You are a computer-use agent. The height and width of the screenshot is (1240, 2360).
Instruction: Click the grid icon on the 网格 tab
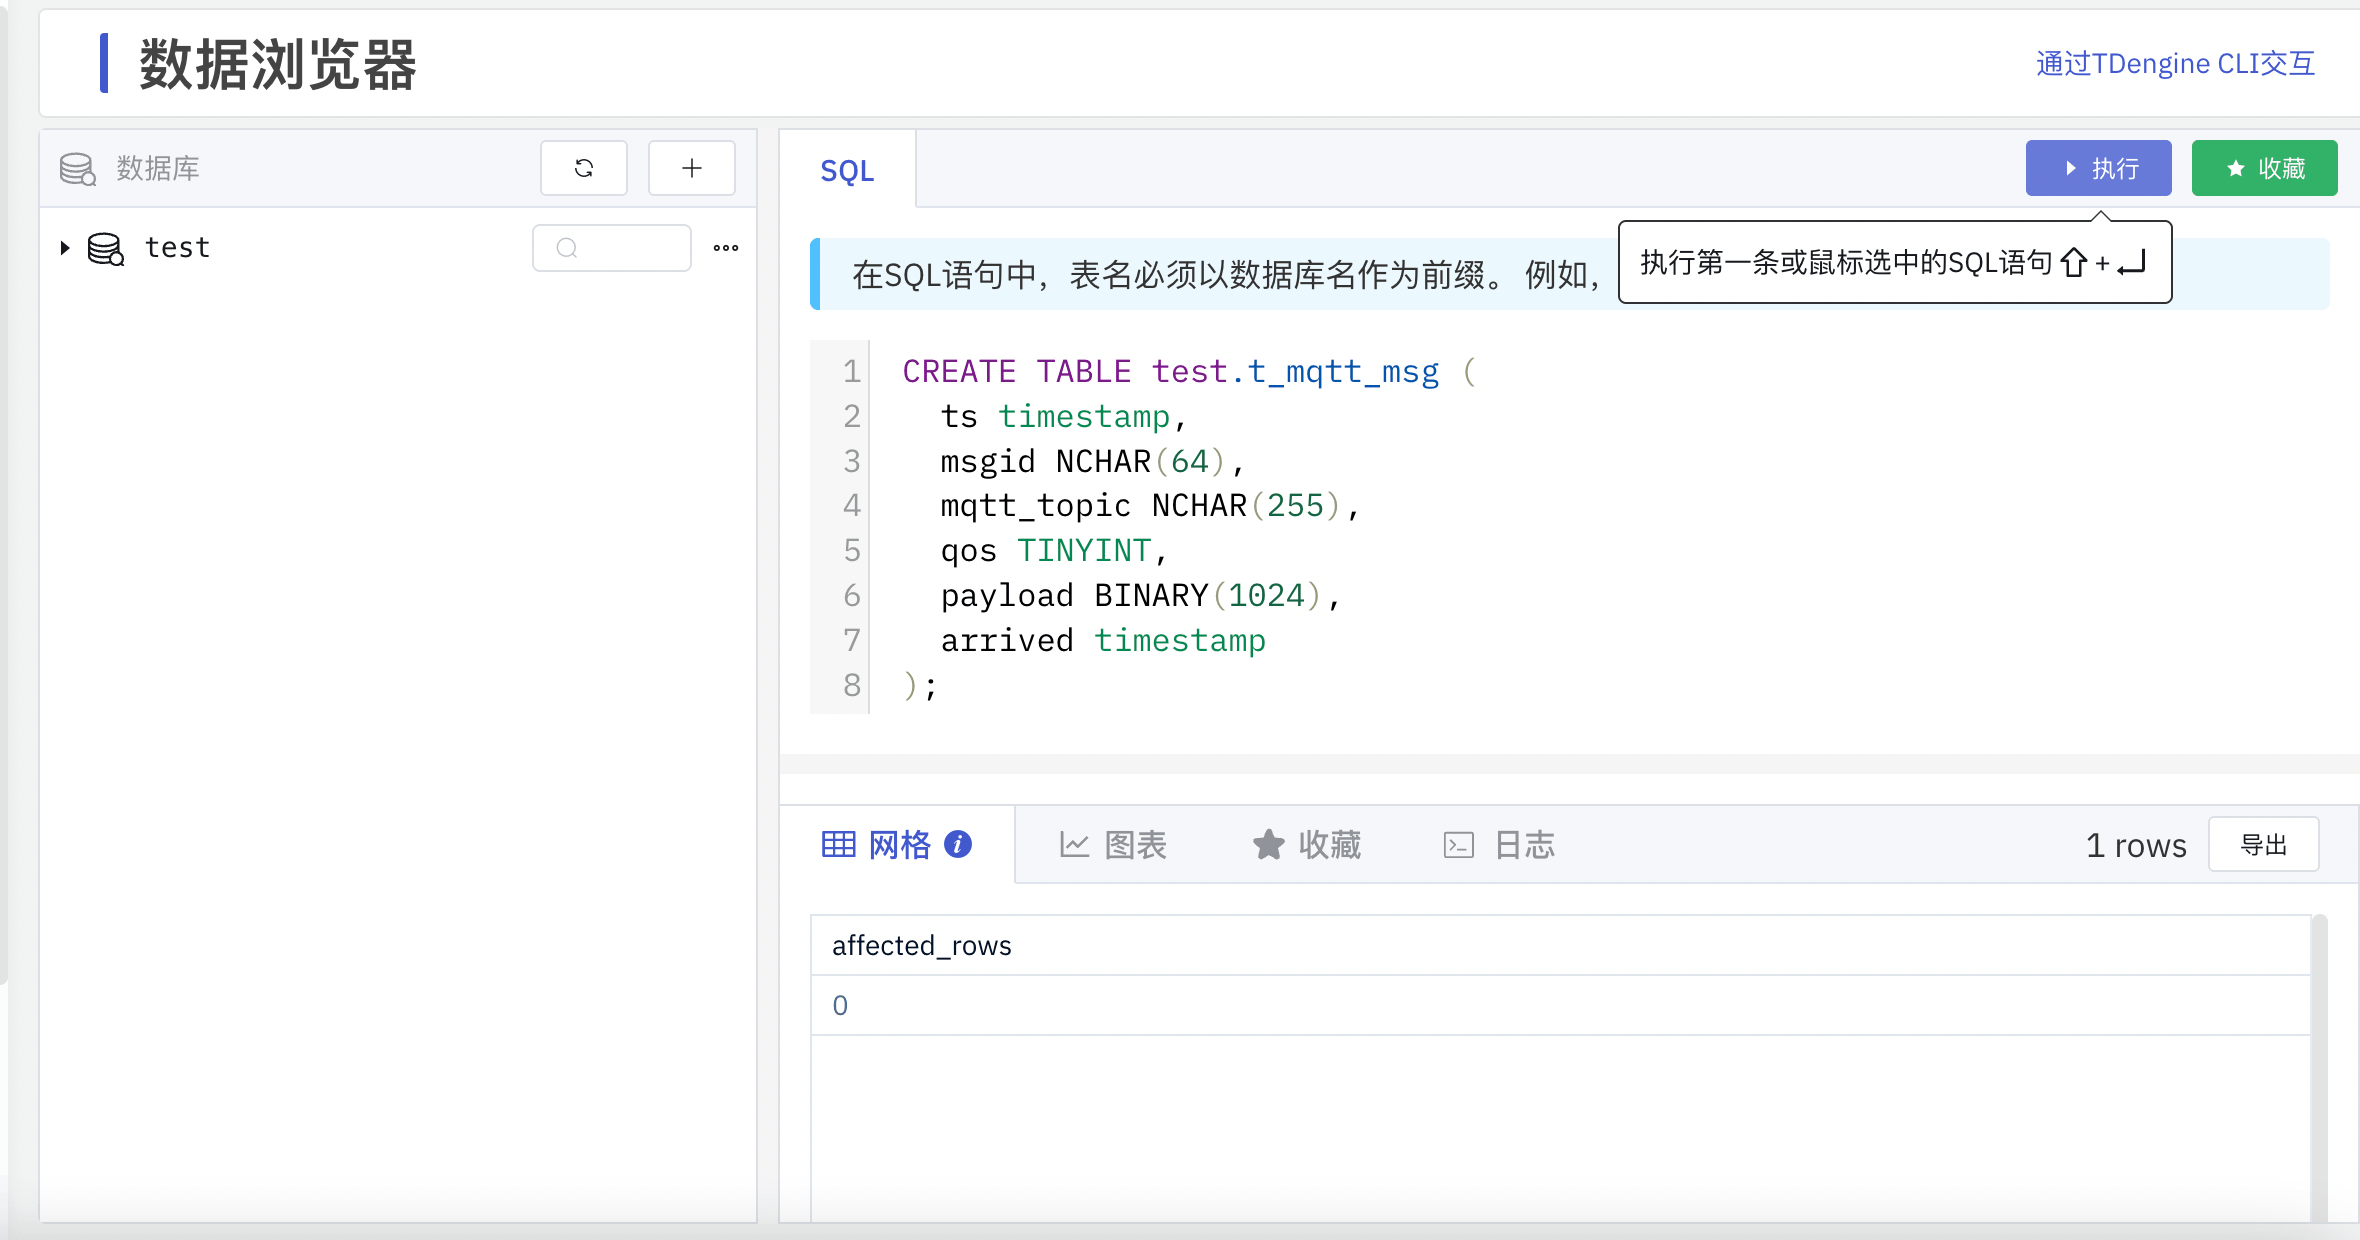point(840,845)
